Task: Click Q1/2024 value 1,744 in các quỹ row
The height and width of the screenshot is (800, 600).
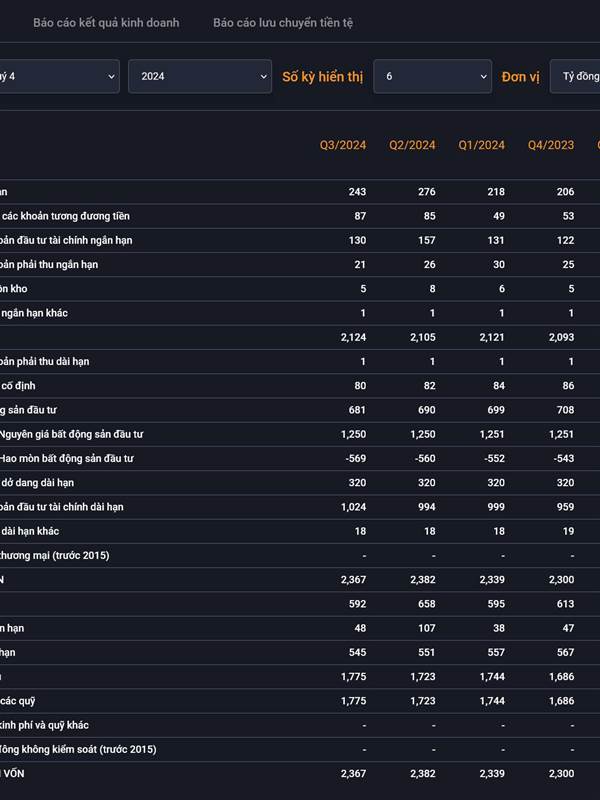Action: pos(492,701)
